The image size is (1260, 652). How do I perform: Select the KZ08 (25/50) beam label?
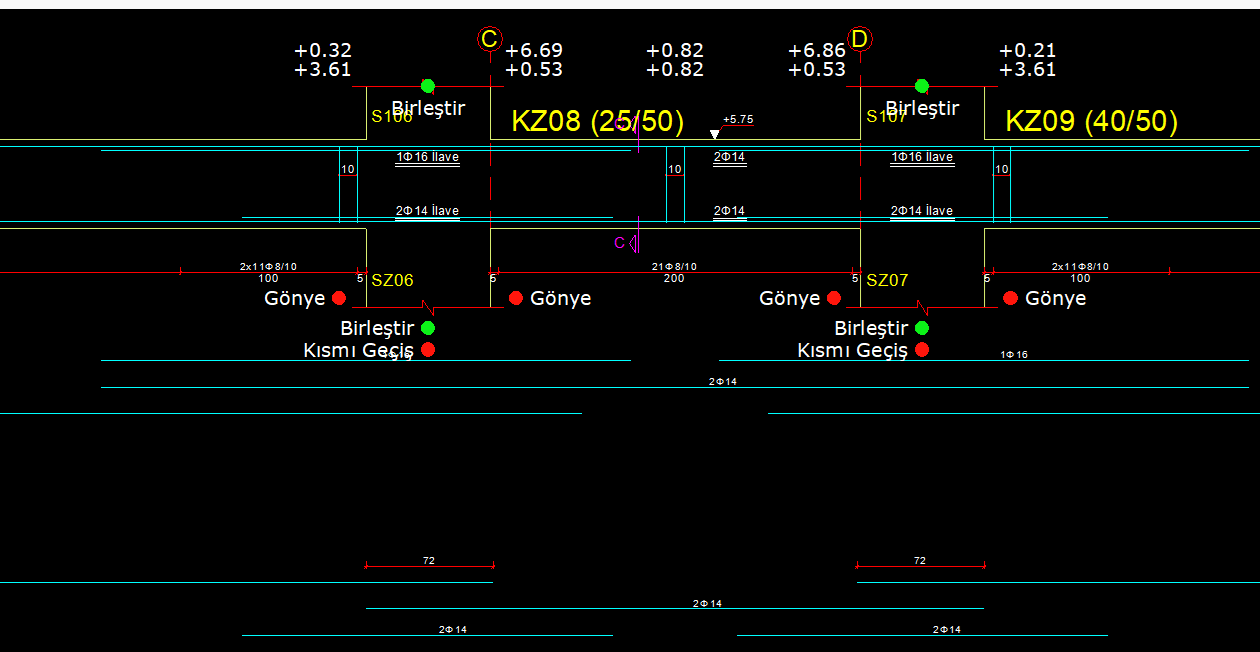(x=597, y=122)
